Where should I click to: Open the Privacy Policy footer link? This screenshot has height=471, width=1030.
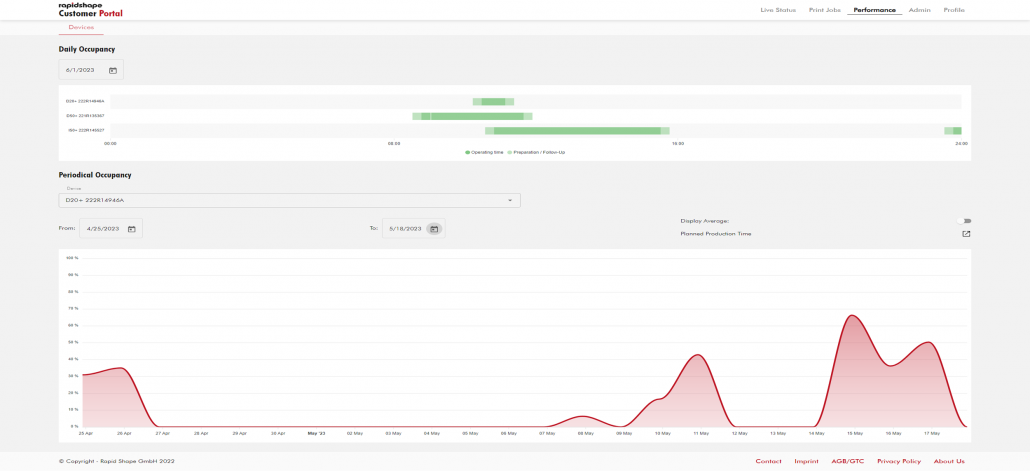899,461
